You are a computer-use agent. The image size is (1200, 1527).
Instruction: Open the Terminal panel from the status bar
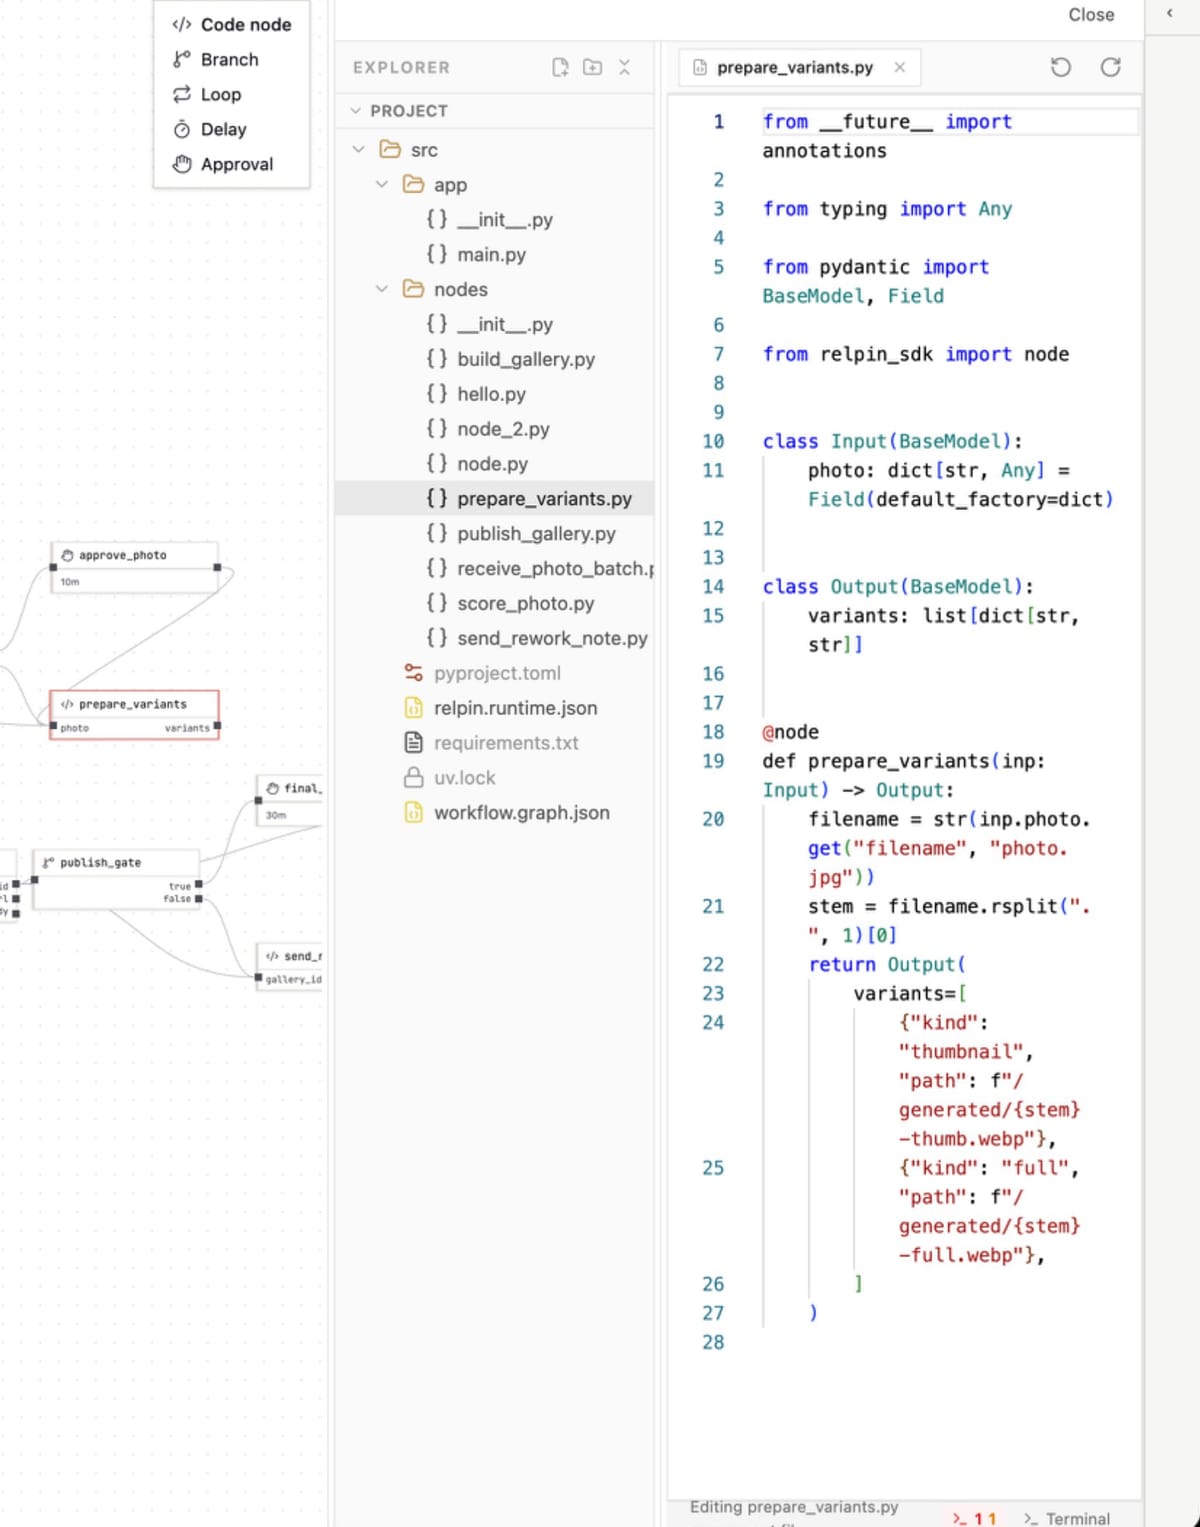1067,1518
